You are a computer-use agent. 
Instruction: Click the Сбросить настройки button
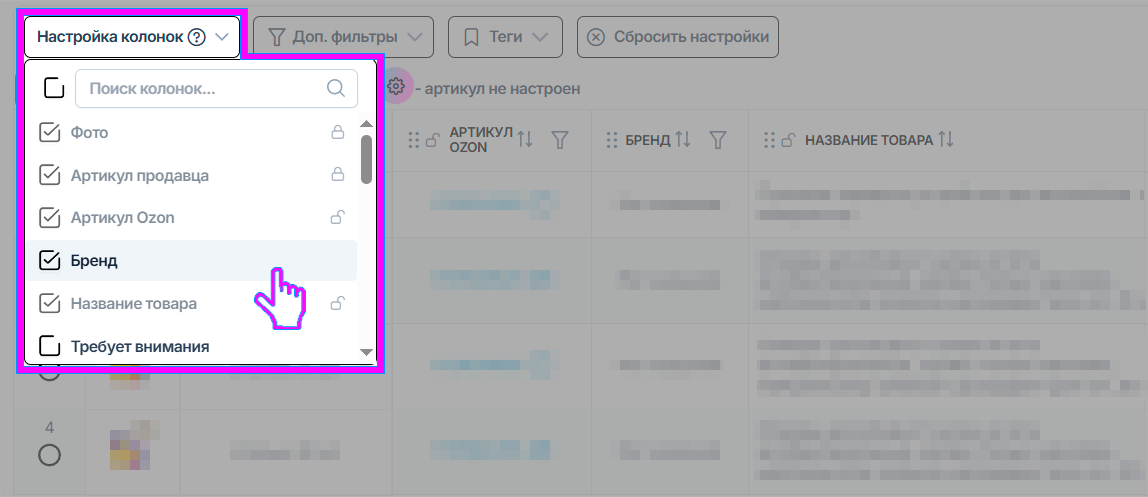point(677,37)
